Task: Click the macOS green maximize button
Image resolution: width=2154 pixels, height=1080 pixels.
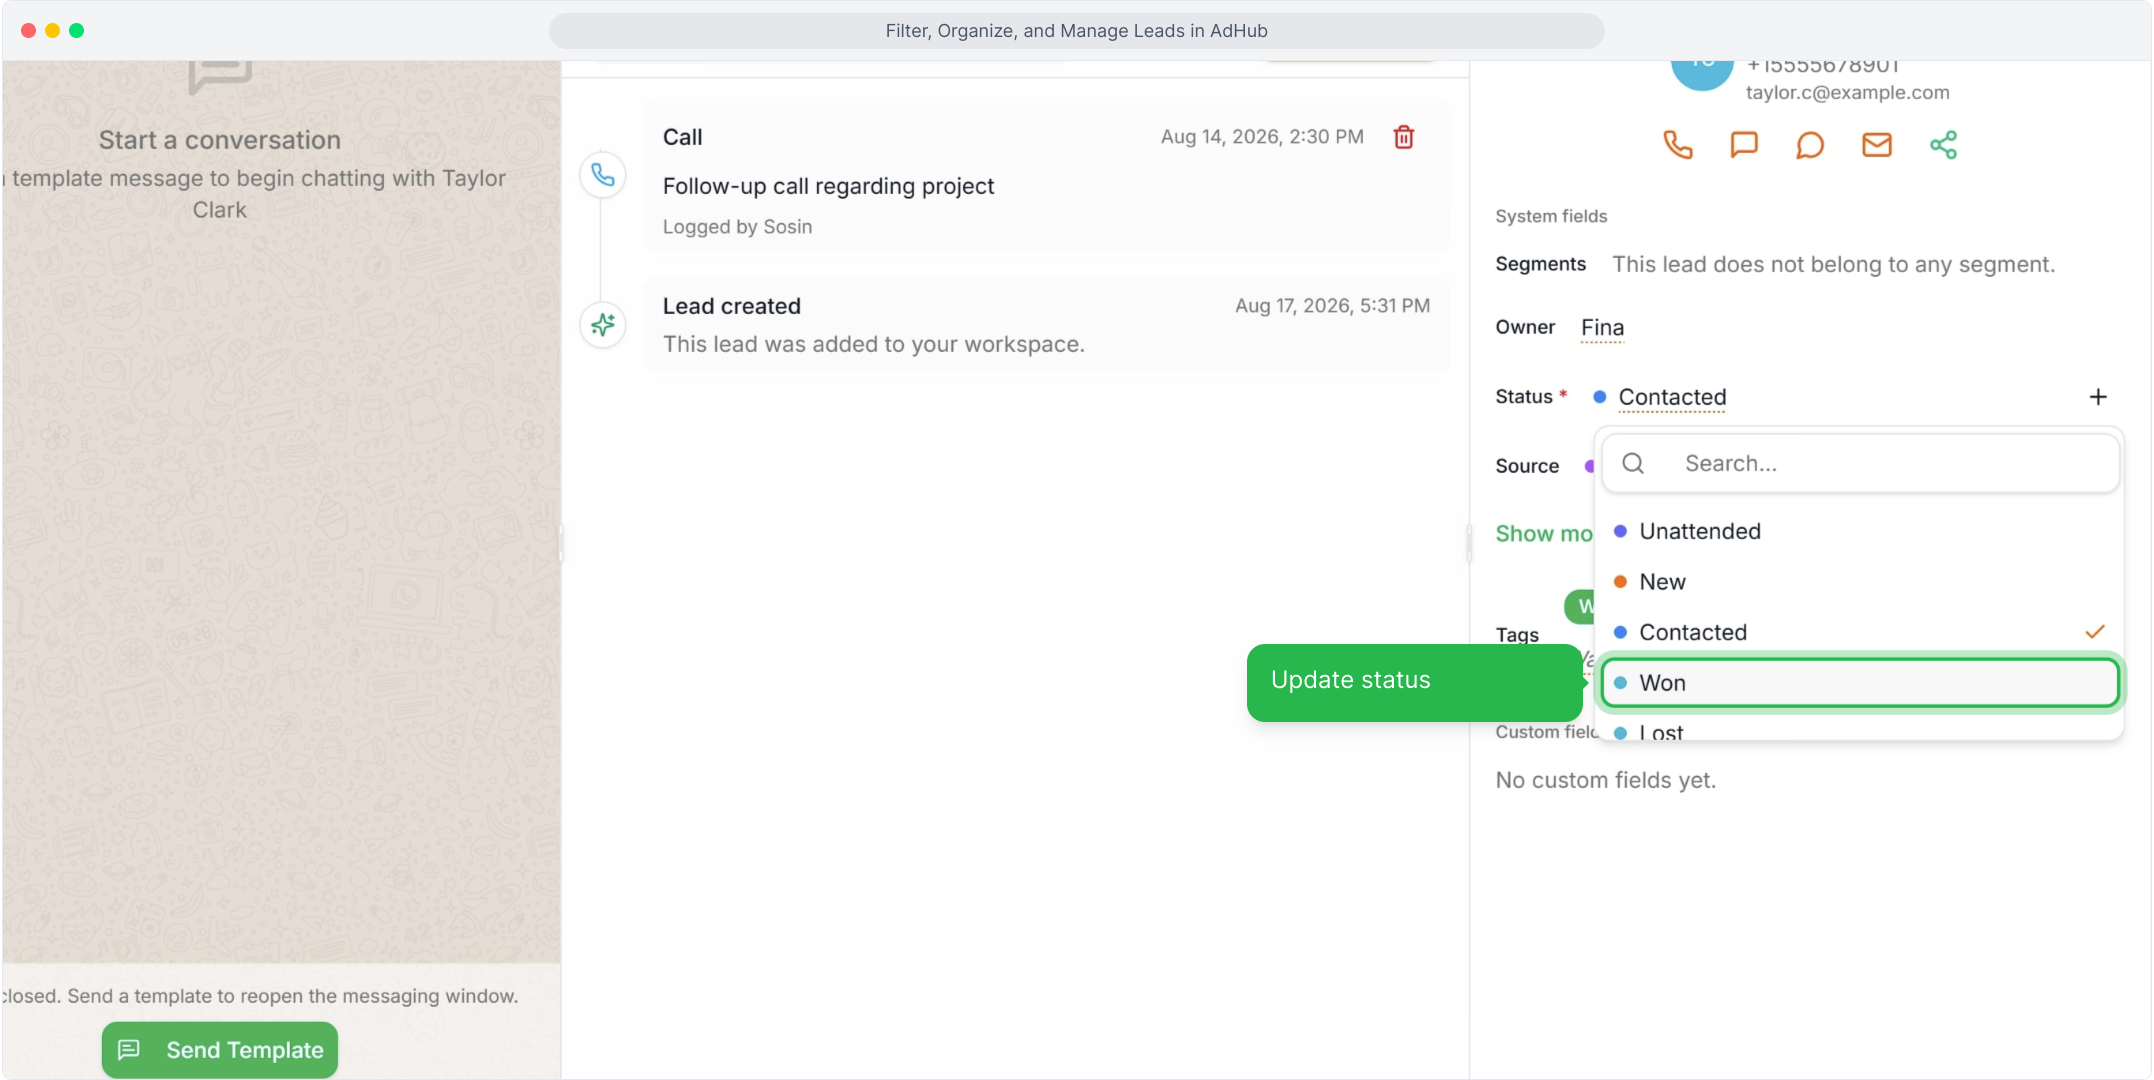Action: point(77,31)
